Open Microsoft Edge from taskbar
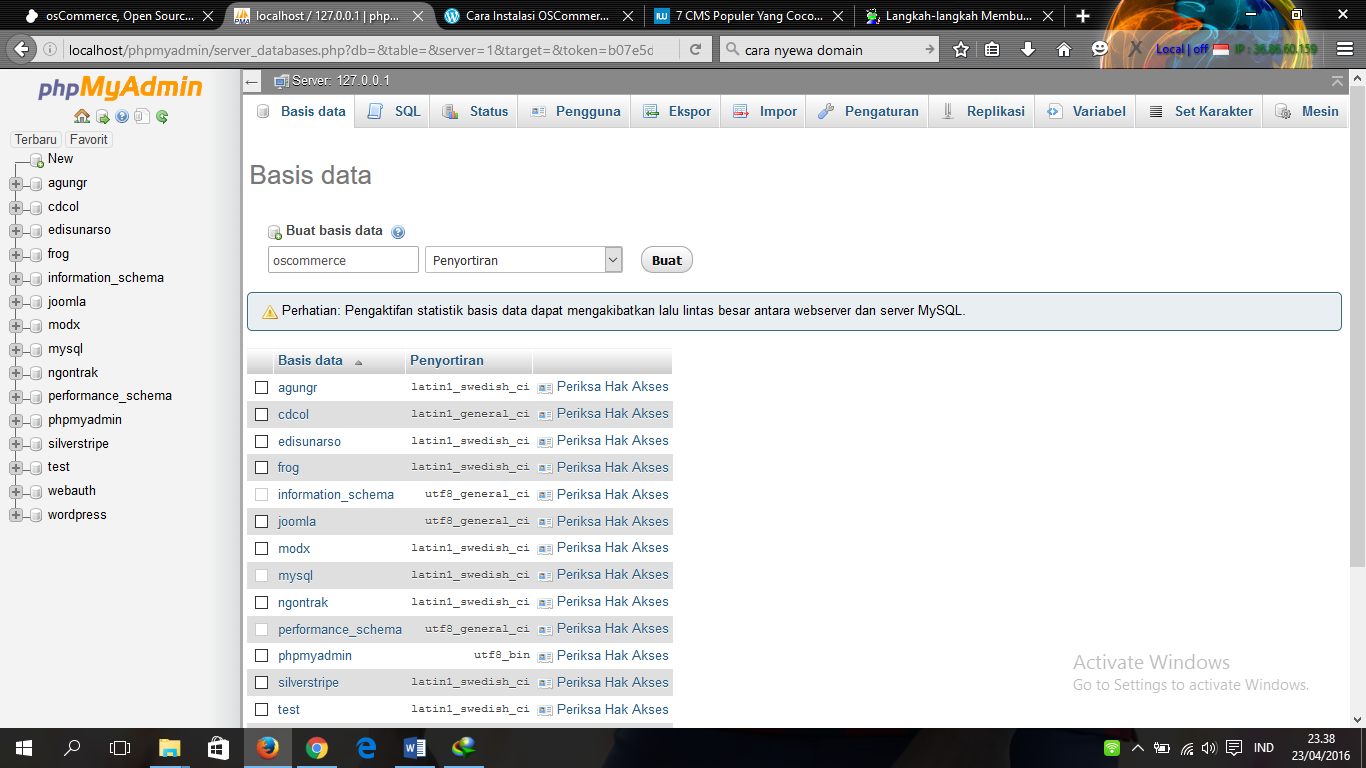This screenshot has width=1366, height=768. pyautogui.click(x=365, y=747)
